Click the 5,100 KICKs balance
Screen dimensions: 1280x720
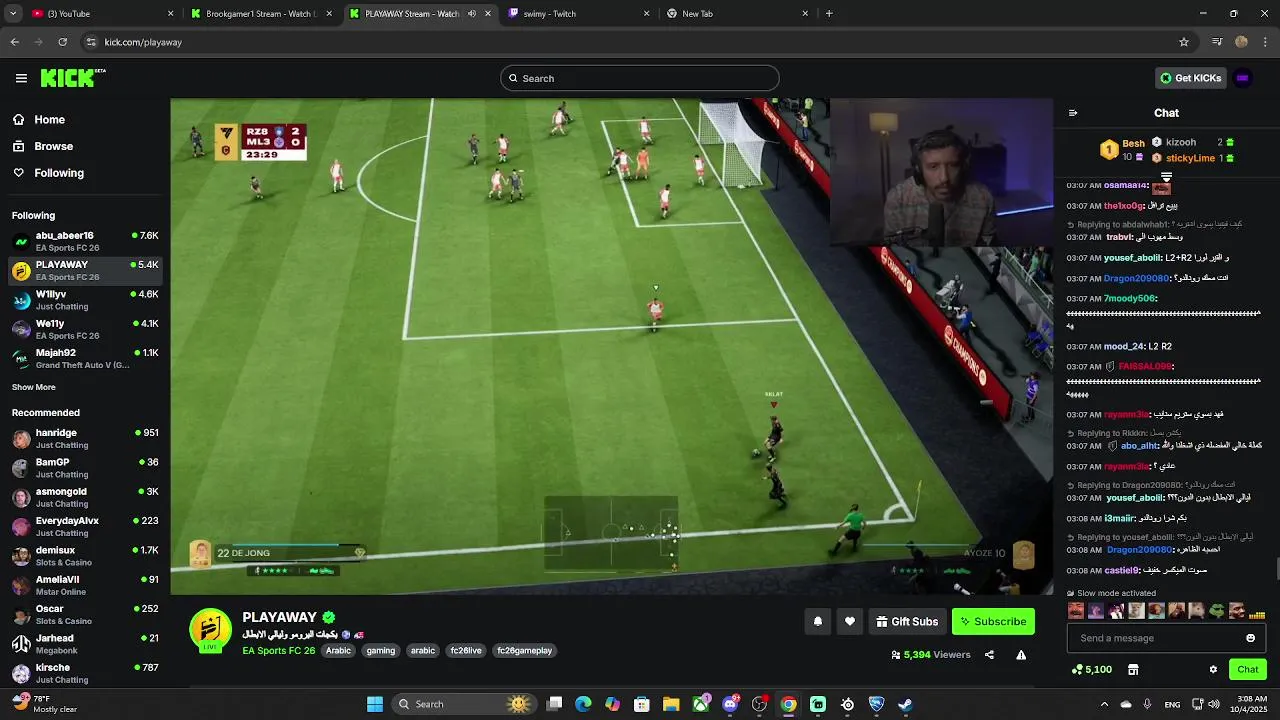coord(1091,669)
